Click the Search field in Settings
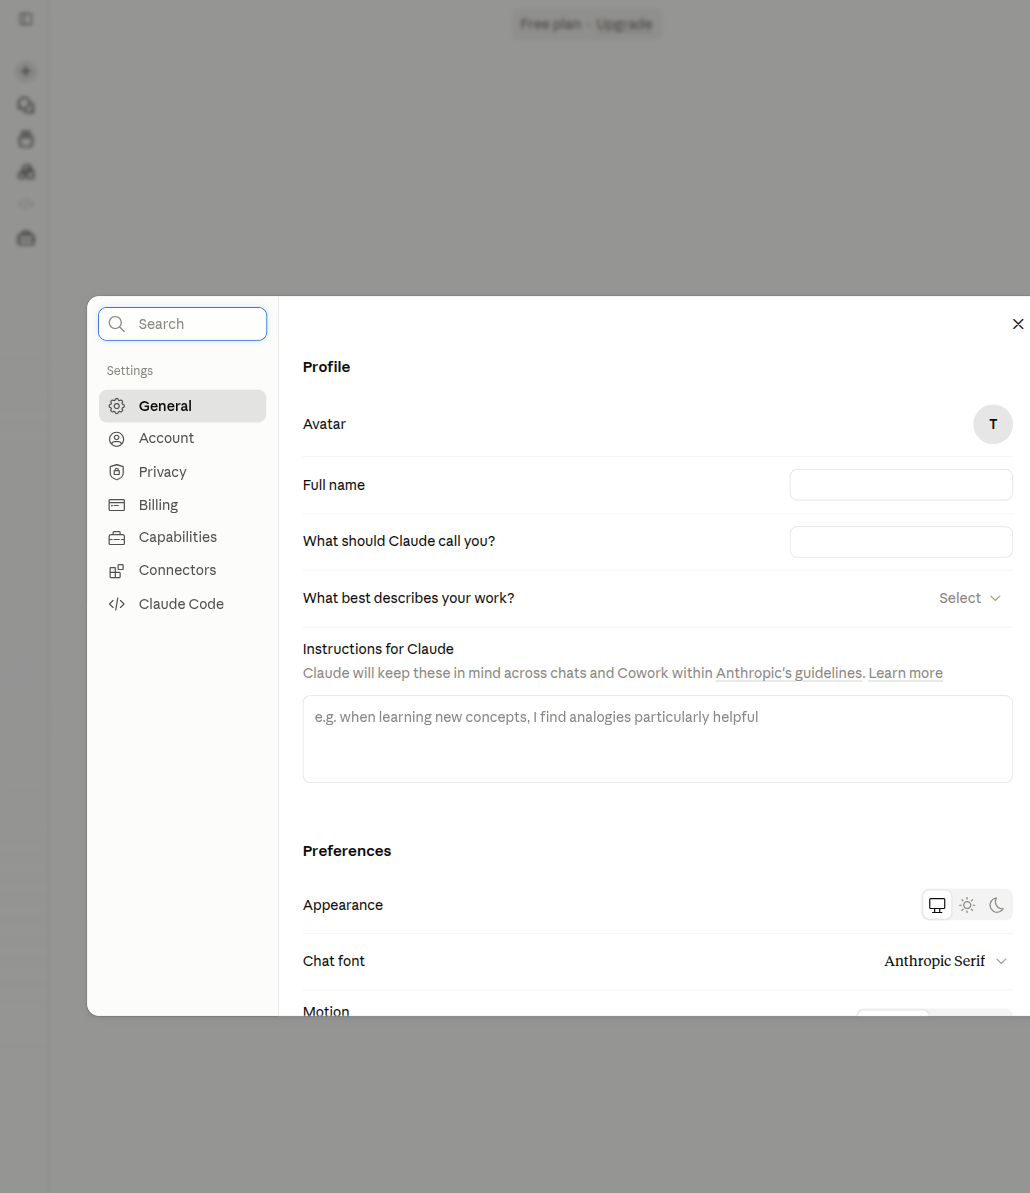1030x1193 pixels. pos(183,324)
